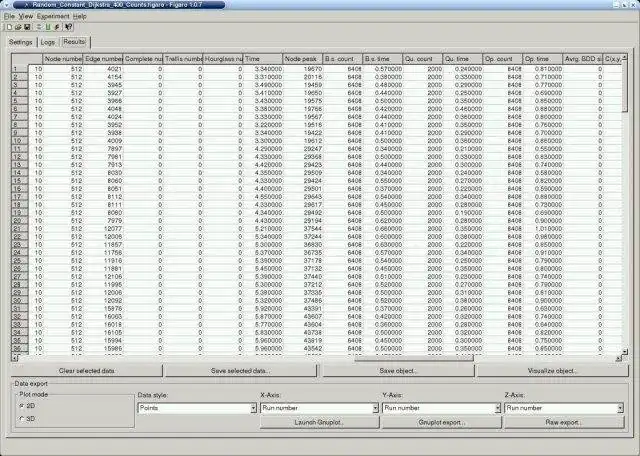Click the title bar window menu icon
This screenshot has width=640, height=456.
point(6,5)
